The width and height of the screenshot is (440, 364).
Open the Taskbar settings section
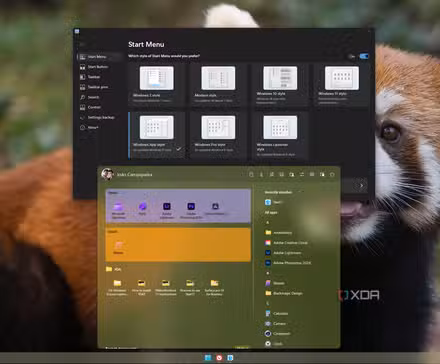(x=94, y=77)
